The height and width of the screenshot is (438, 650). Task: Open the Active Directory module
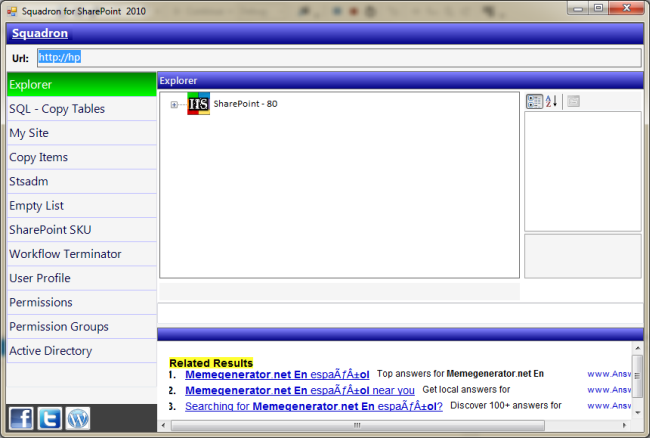(82, 351)
